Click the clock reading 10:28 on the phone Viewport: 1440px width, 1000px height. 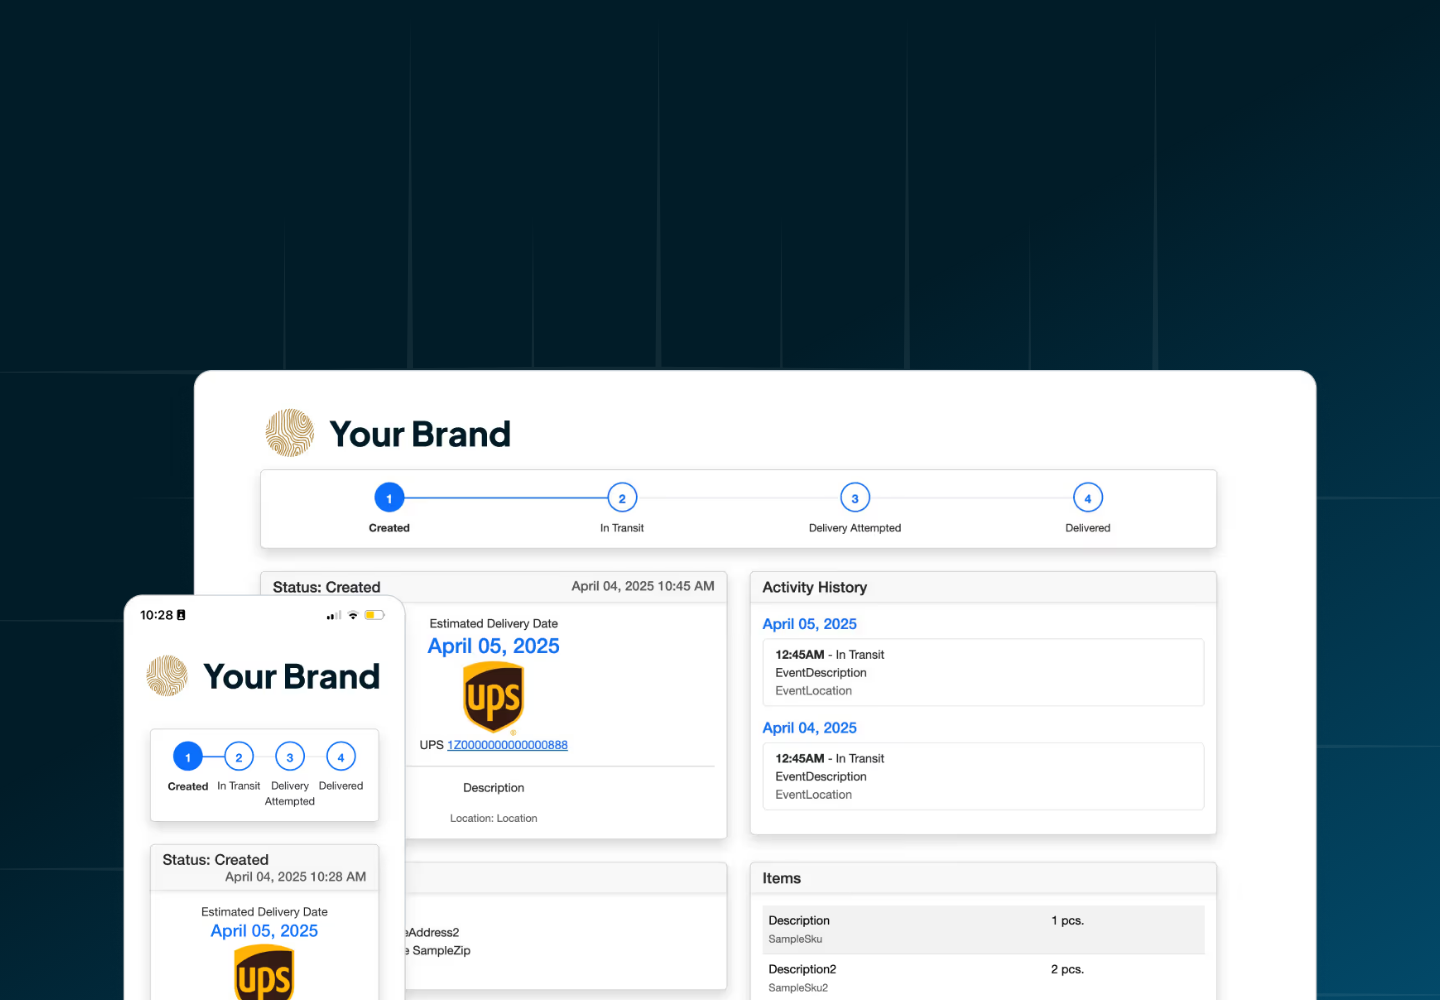pos(157,615)
